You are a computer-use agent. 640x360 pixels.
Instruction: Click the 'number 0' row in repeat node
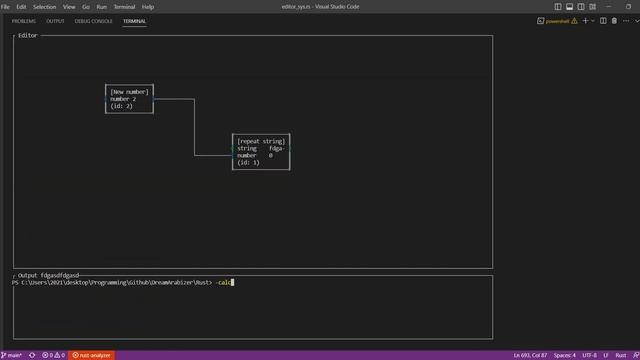click(255, 156)
